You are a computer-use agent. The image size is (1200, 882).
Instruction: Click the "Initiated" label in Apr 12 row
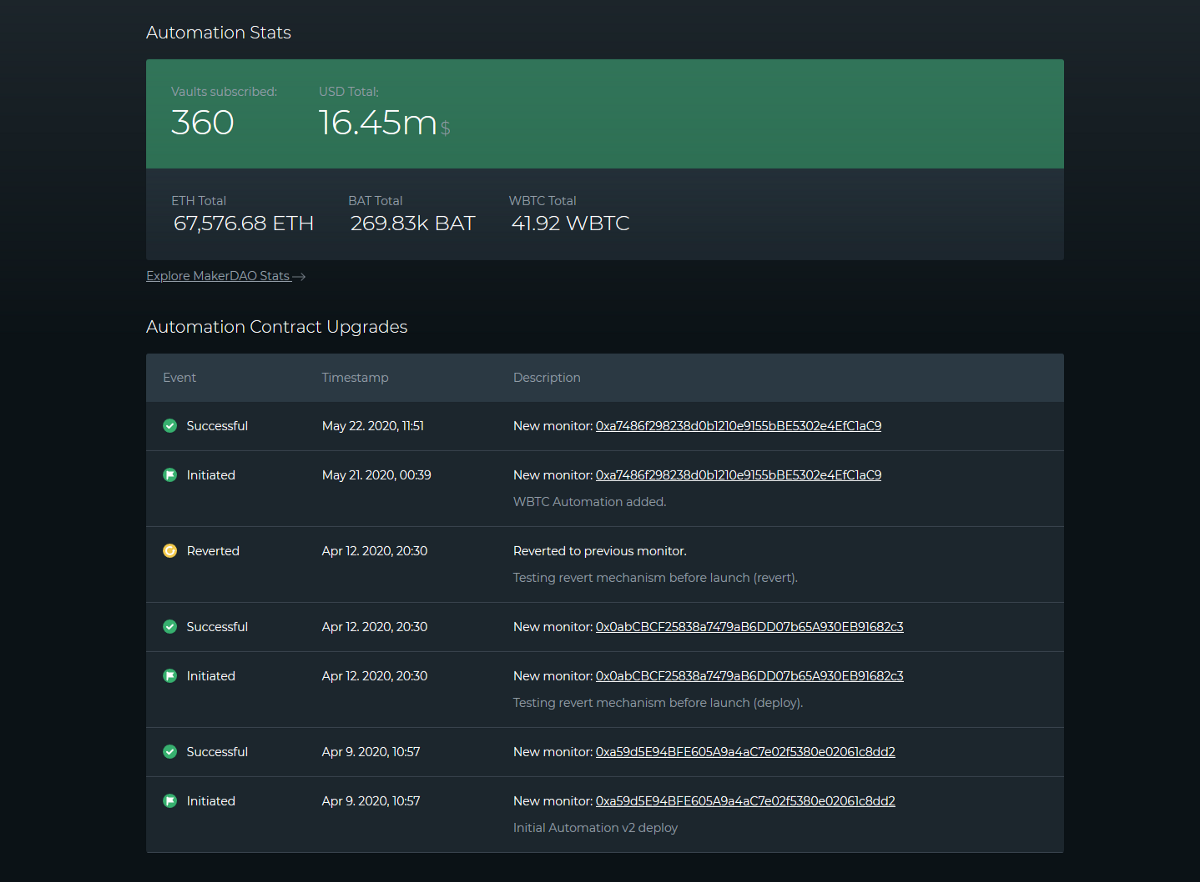tap(211, 676)
